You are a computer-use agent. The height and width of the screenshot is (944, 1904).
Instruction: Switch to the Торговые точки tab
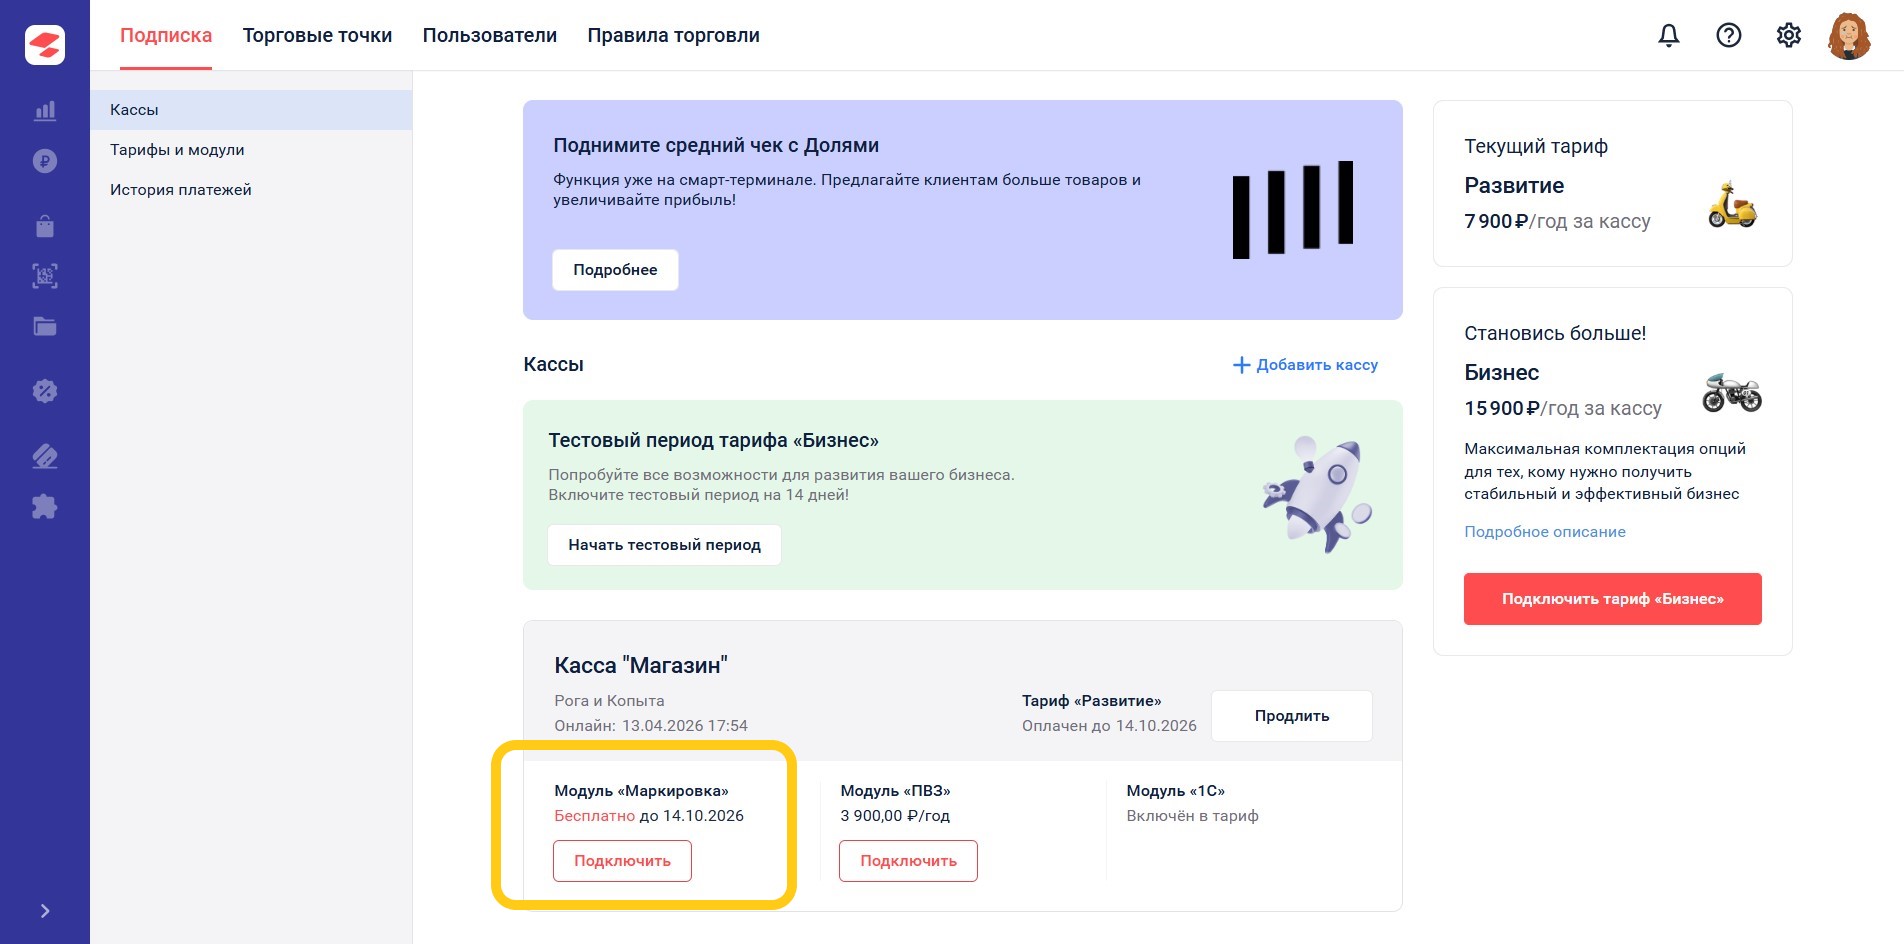tap(317, 35)
